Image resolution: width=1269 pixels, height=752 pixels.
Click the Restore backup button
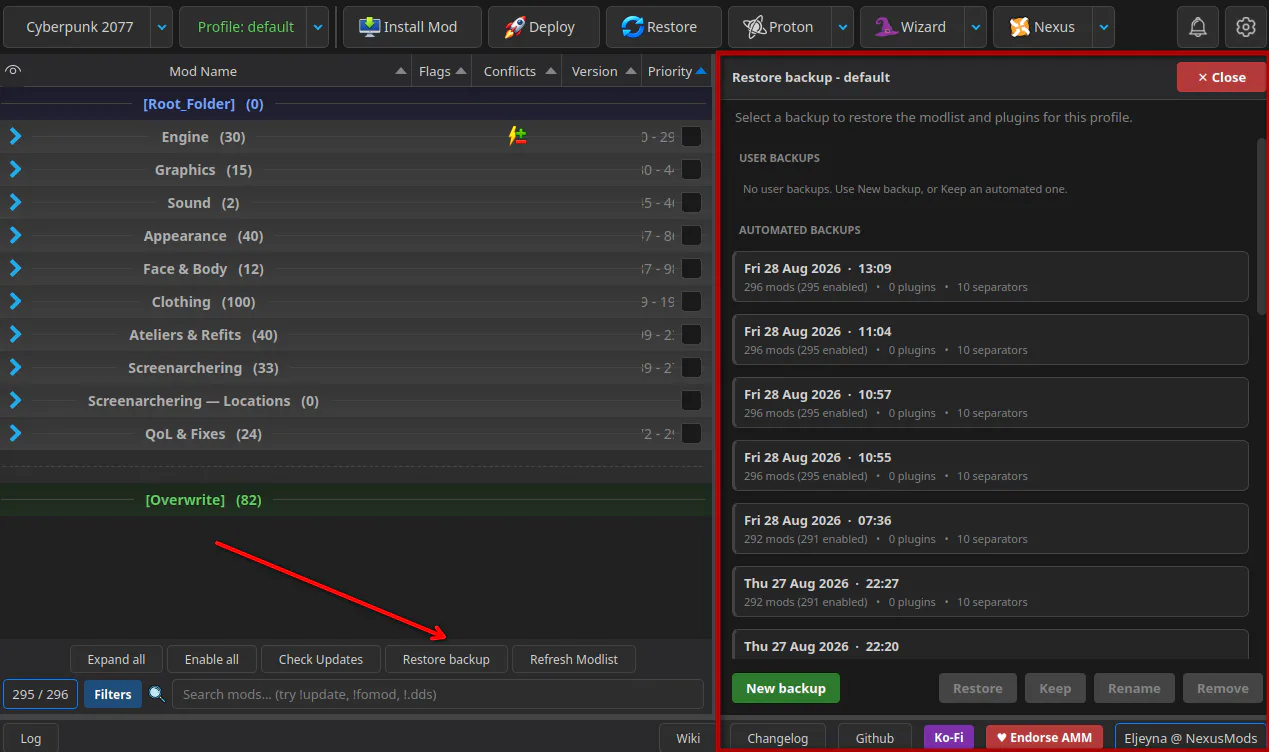(446, 659)
